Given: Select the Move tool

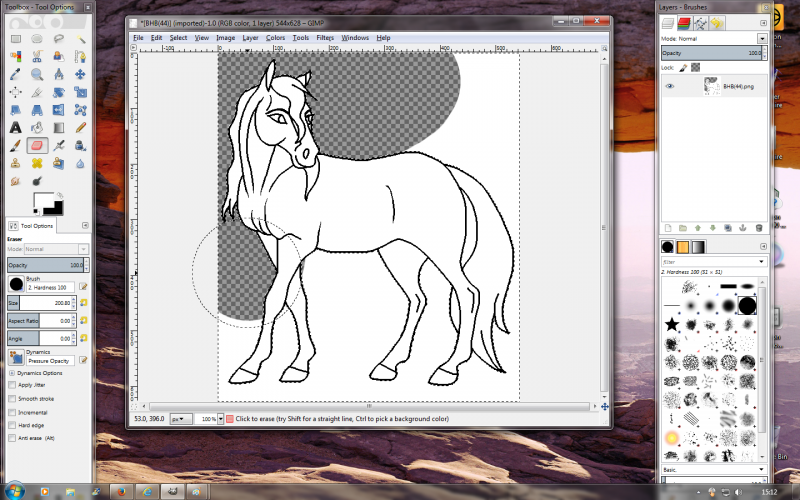Looking at the screenshot, I should click(80, 74).
